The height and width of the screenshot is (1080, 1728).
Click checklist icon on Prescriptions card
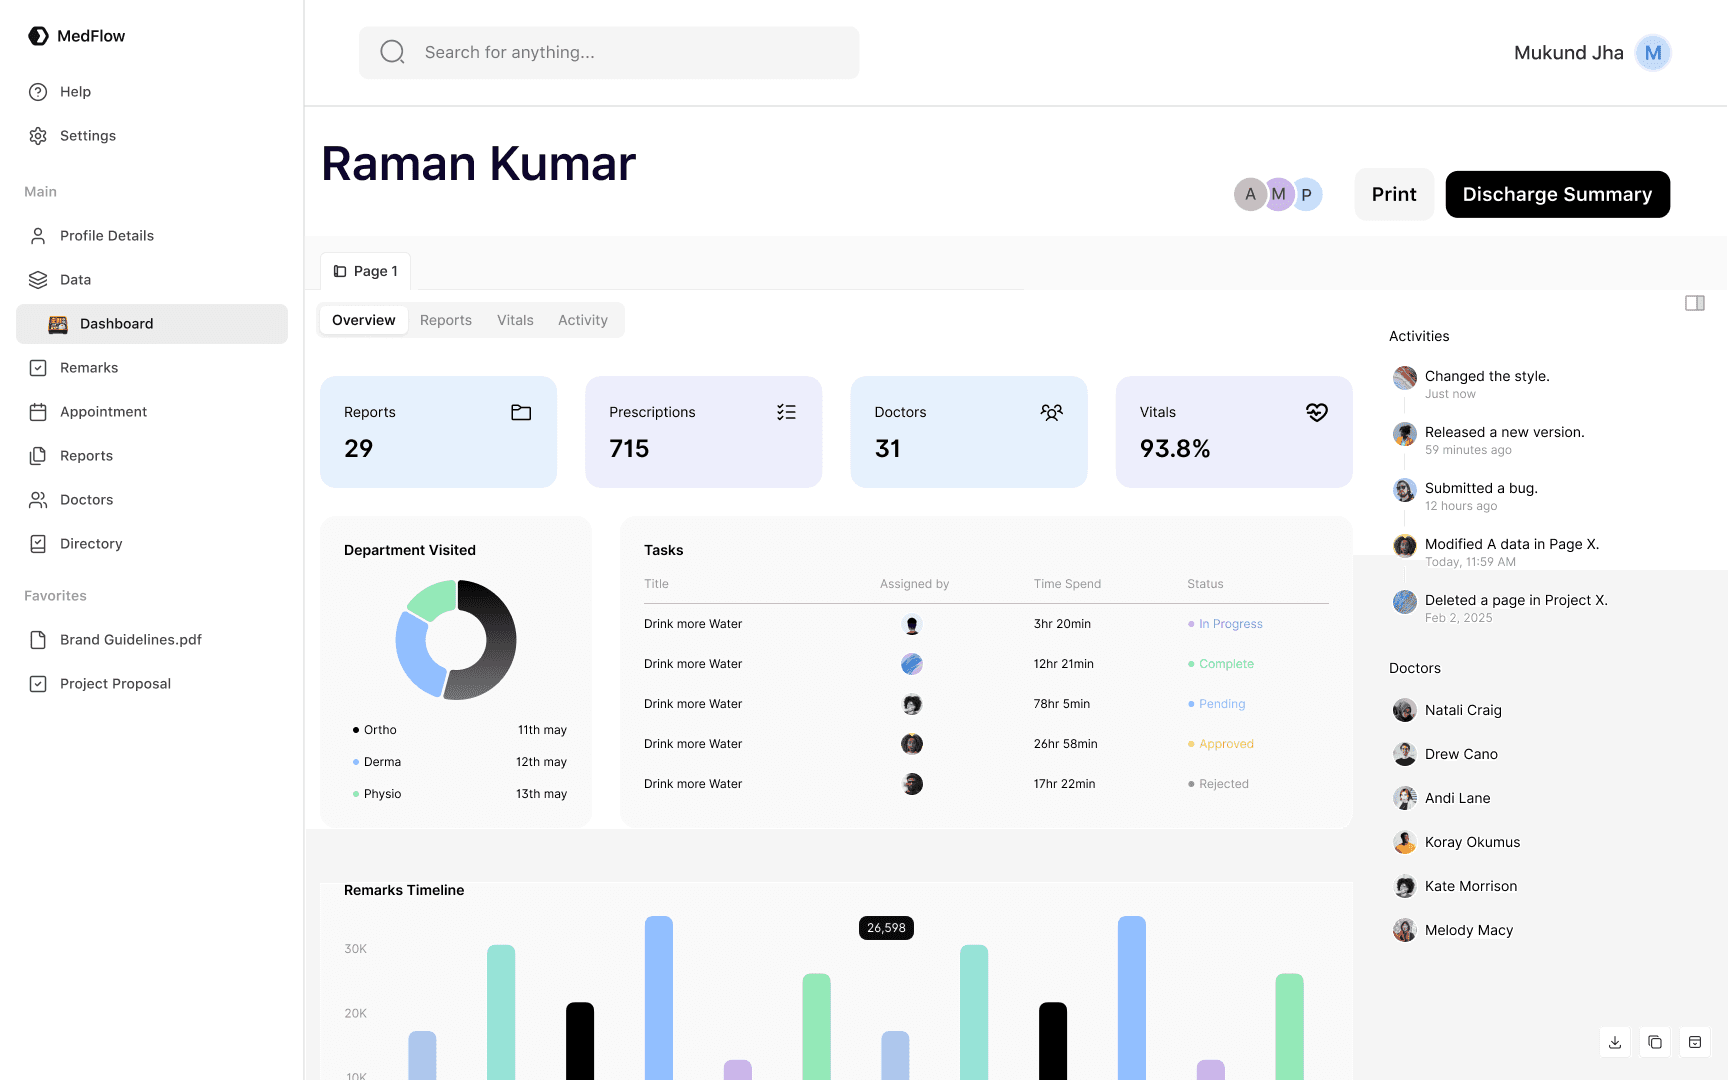pyautogui.click(x=786, y=412)
